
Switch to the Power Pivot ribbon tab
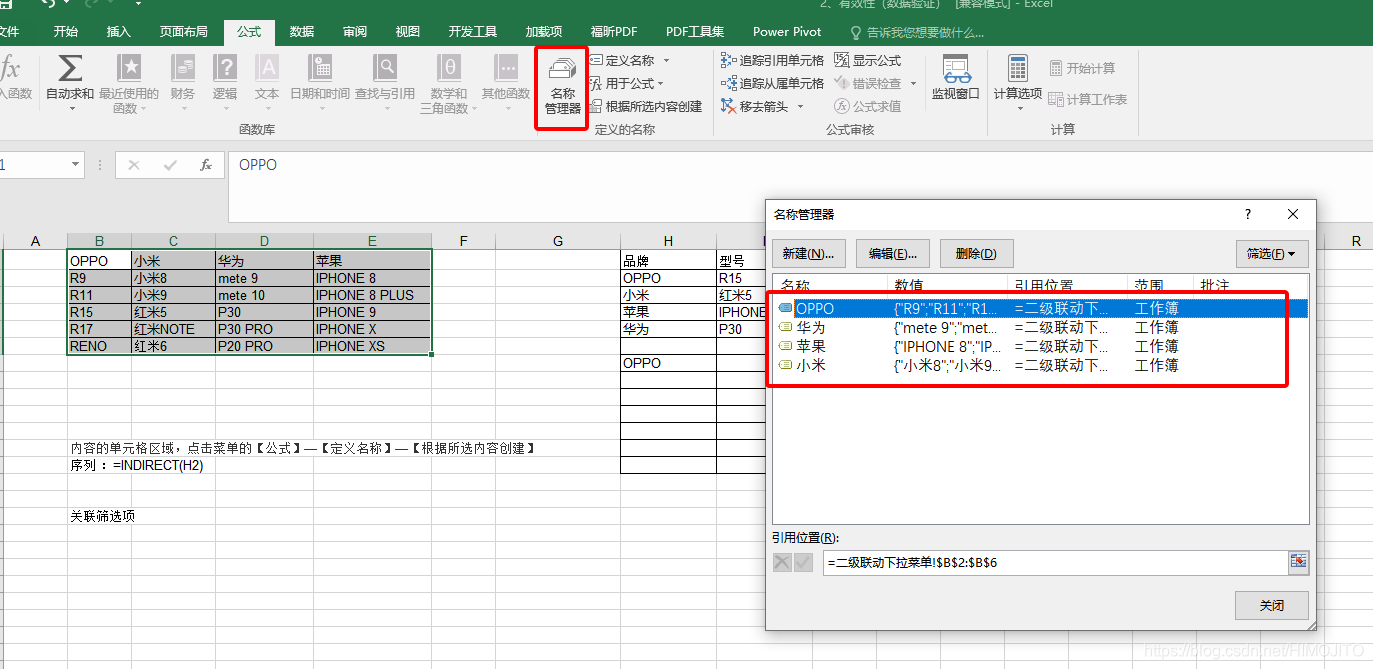click(x=787, y=32)
